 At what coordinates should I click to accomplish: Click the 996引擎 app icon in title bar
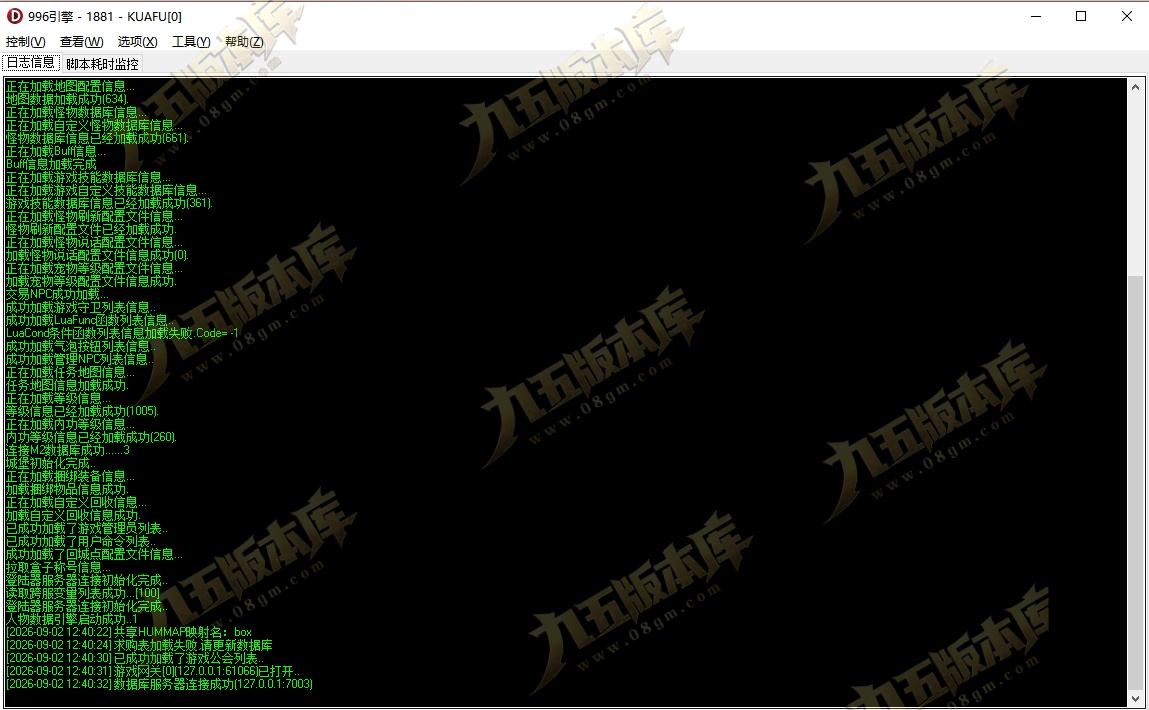click(15, 15)
